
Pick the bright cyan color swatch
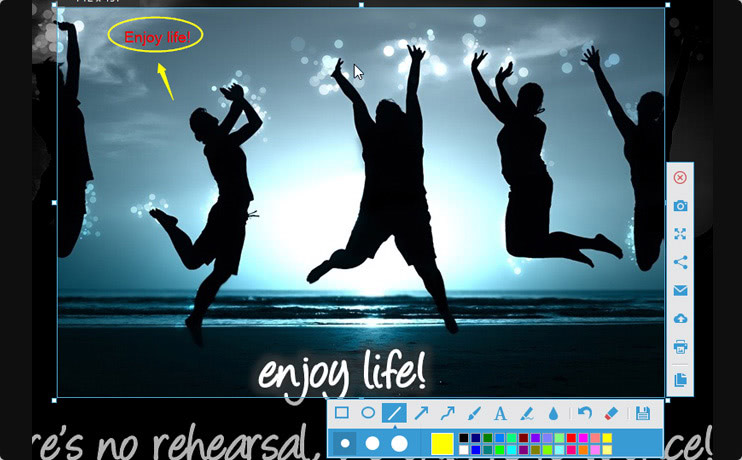512,450
